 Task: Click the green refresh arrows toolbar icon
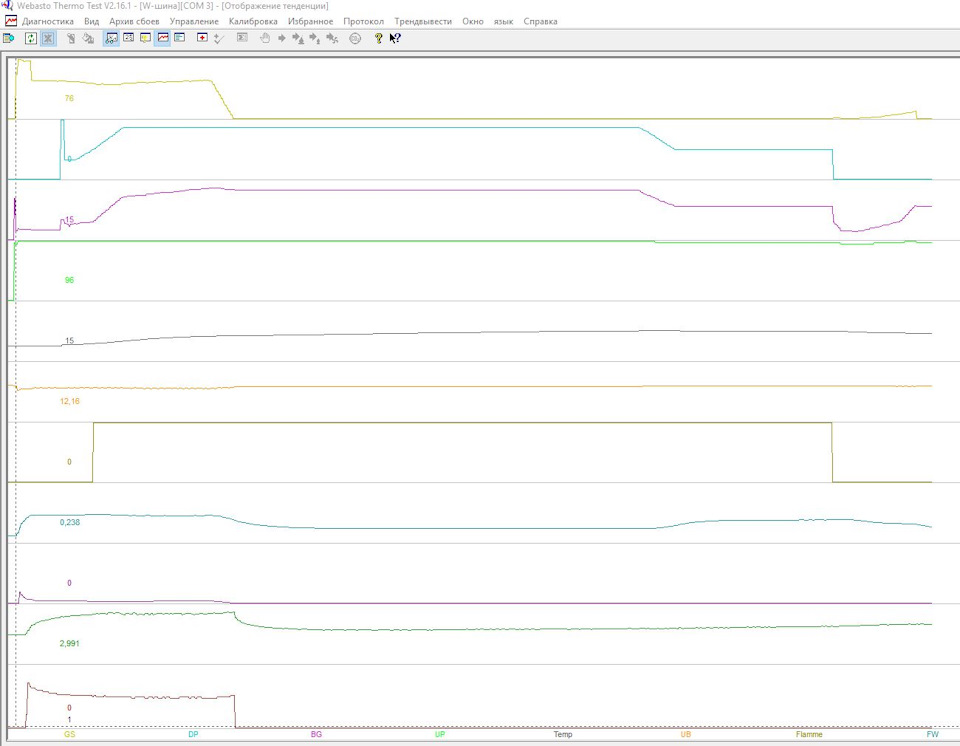click(x=31, y=39)
